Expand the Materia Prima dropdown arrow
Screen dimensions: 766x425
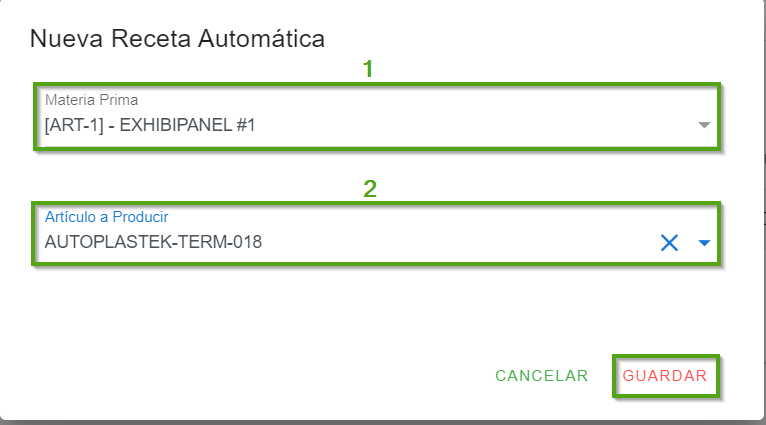pos(704,125)
